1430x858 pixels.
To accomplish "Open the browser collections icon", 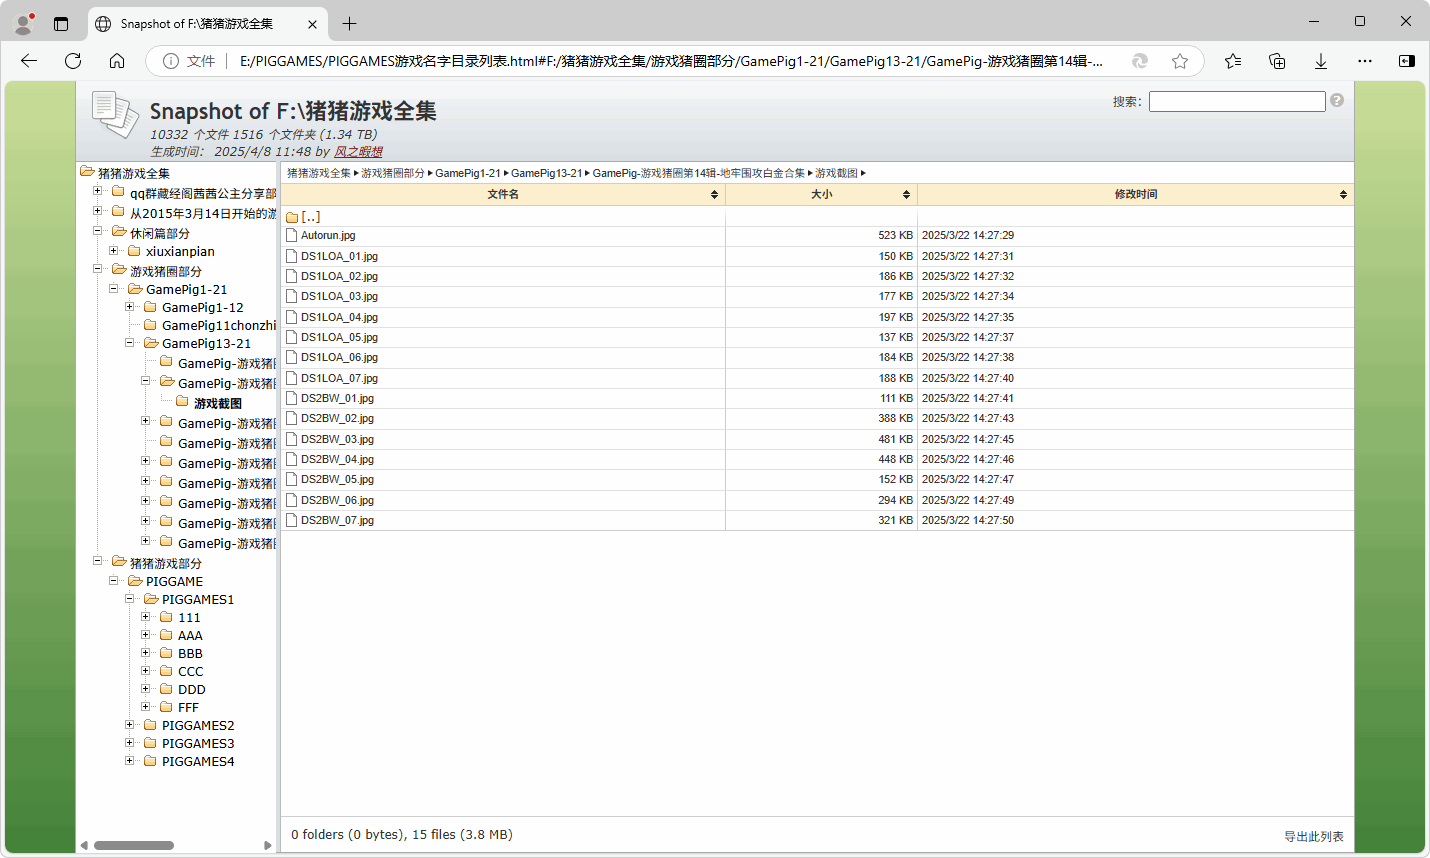I will (1277, 61).
